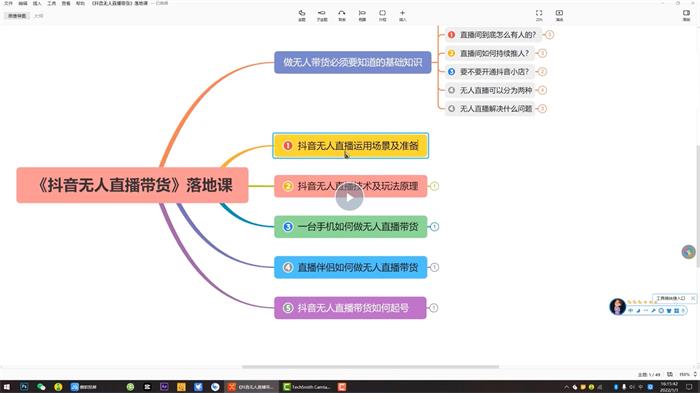Image resolution: width=700 pixels, height=393 pixels.
Task: Expand the 要不要开通抖音小店? child count circle
Action: (x=542, y=71)
